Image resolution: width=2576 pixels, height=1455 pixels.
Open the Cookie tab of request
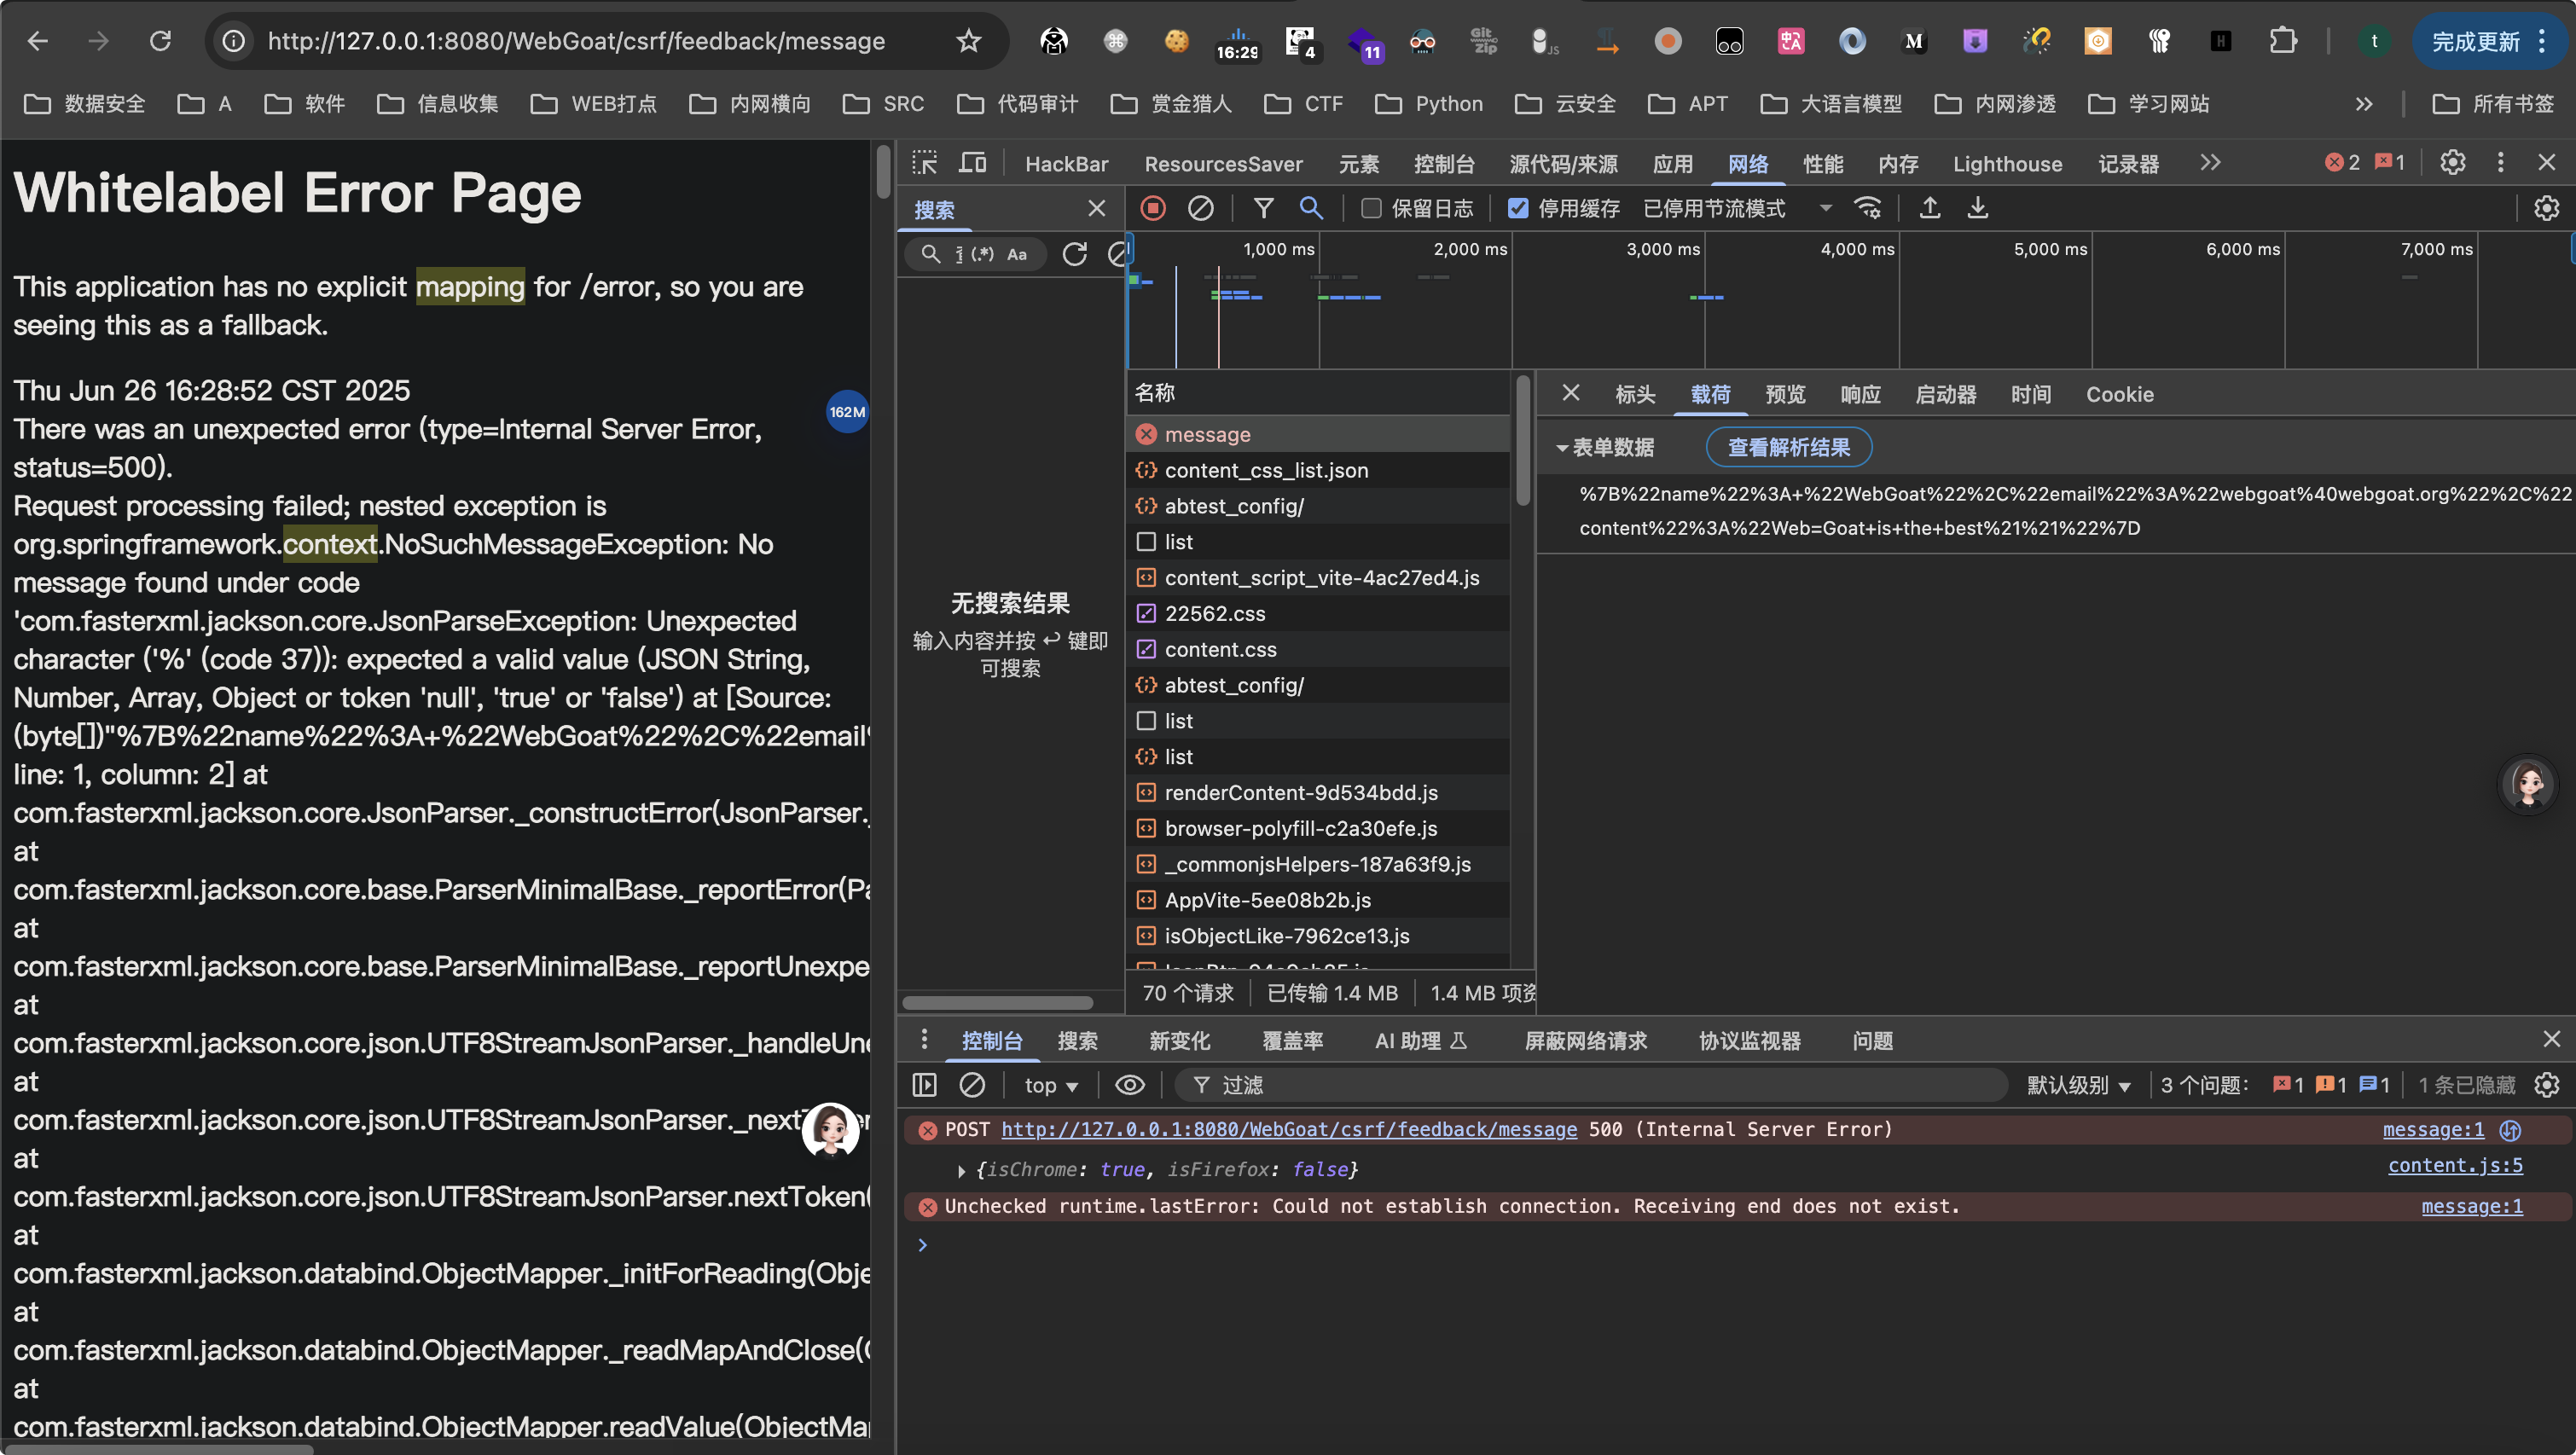(2119, 394)
